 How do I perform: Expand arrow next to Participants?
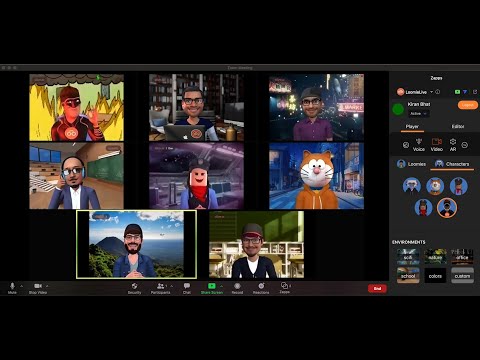point(172,286)
